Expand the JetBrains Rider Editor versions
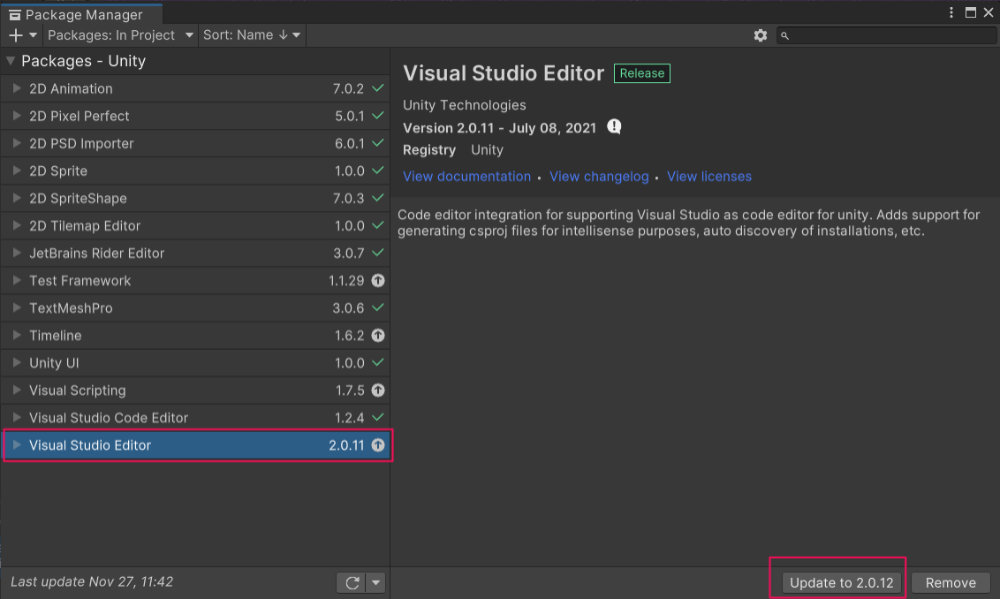 (17, 253)
